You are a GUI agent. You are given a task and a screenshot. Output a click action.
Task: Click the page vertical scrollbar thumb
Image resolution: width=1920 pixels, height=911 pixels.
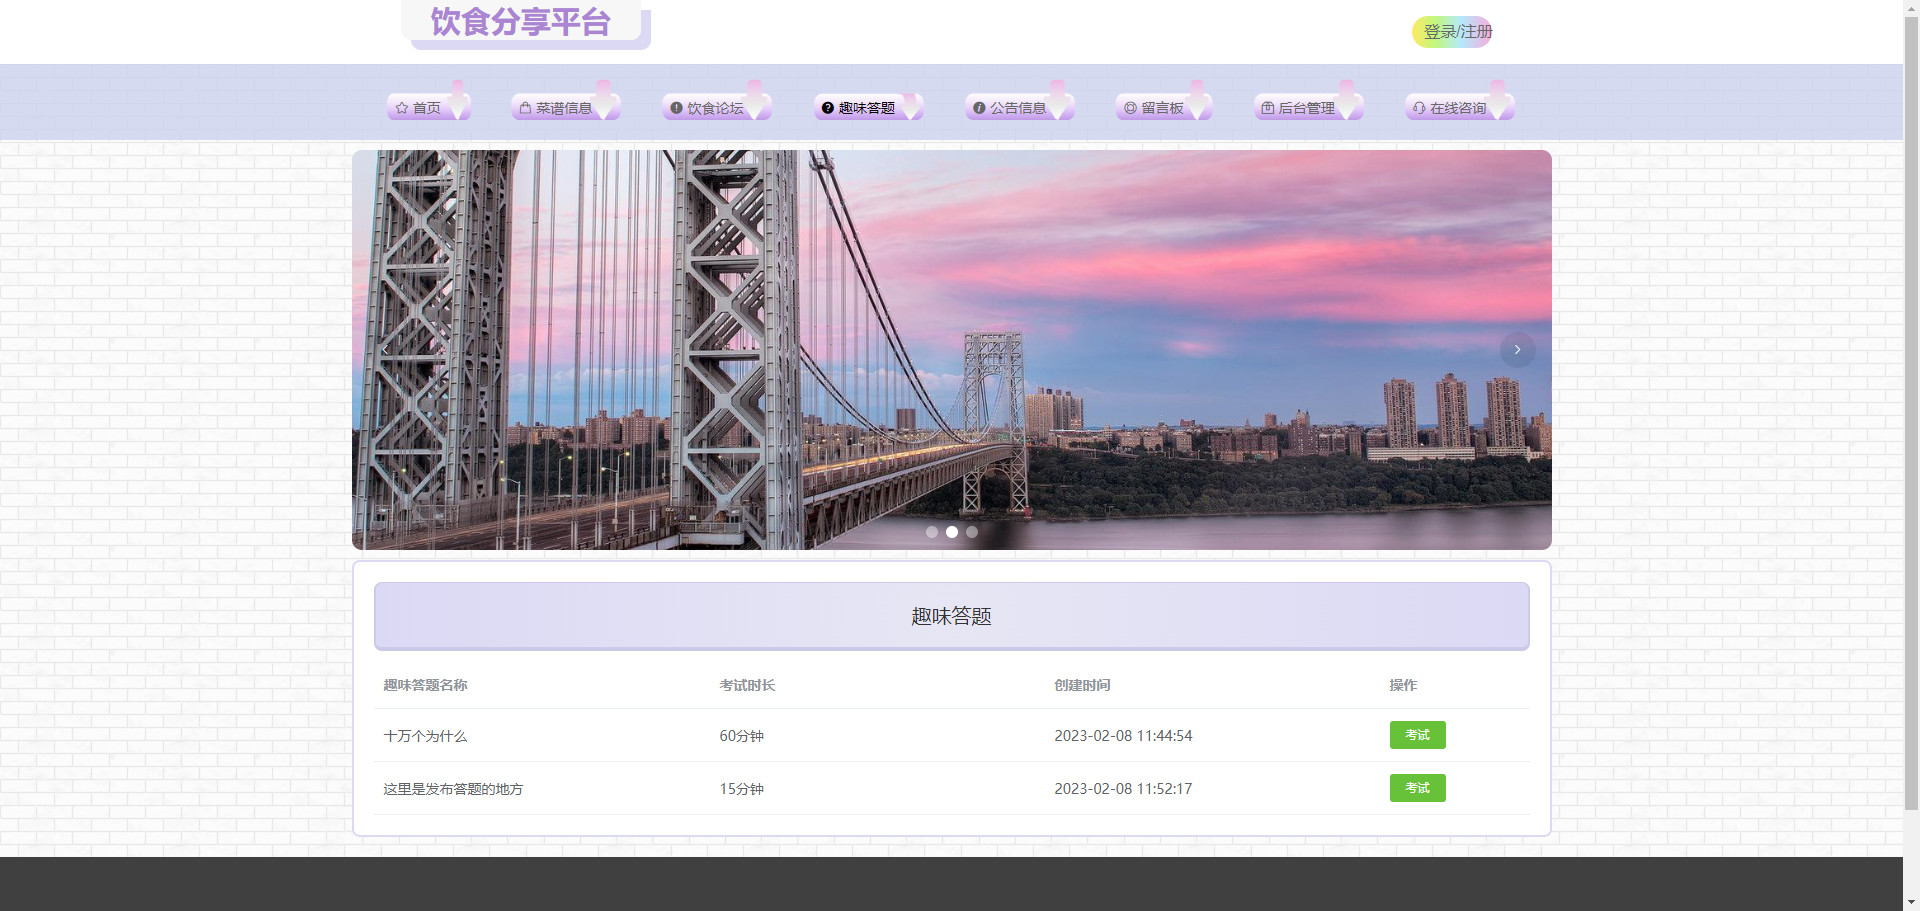1911,412
